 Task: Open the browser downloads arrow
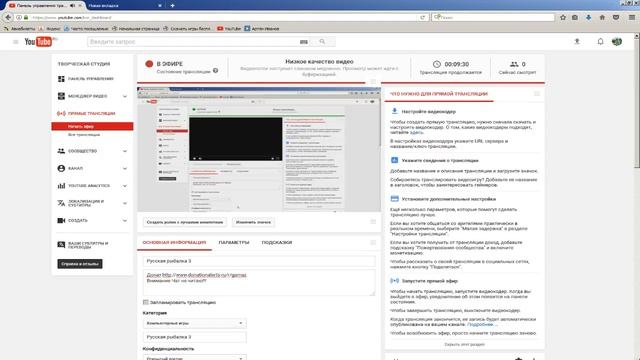pos(588,18)
